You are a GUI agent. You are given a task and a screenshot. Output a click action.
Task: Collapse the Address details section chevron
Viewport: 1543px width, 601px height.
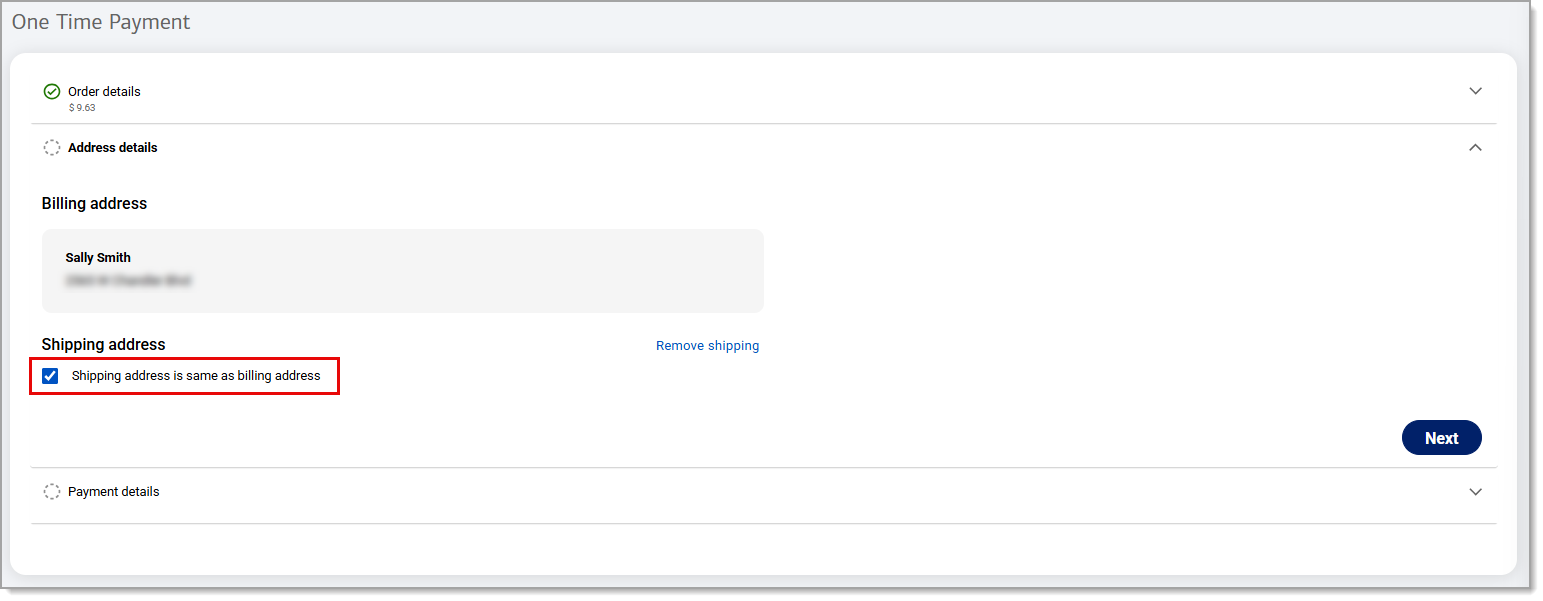tap(1475, 147)
